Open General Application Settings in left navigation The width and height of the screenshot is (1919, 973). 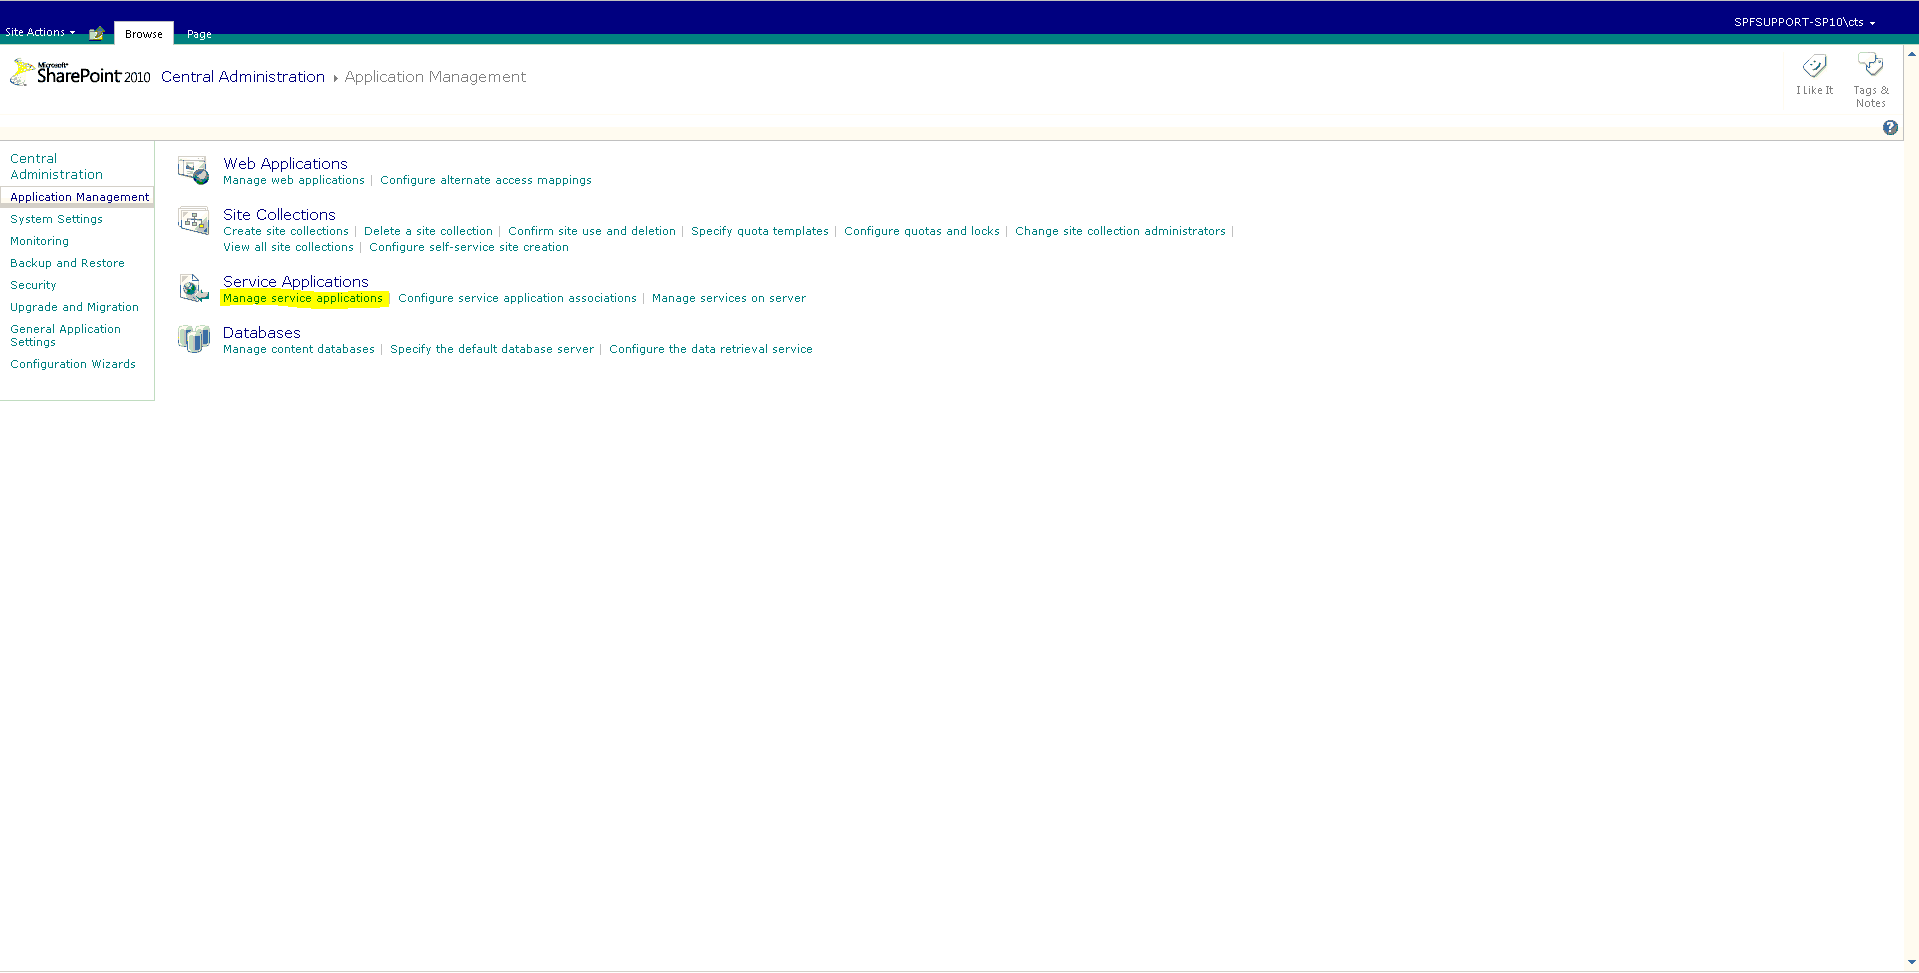(x=65, y=335)
